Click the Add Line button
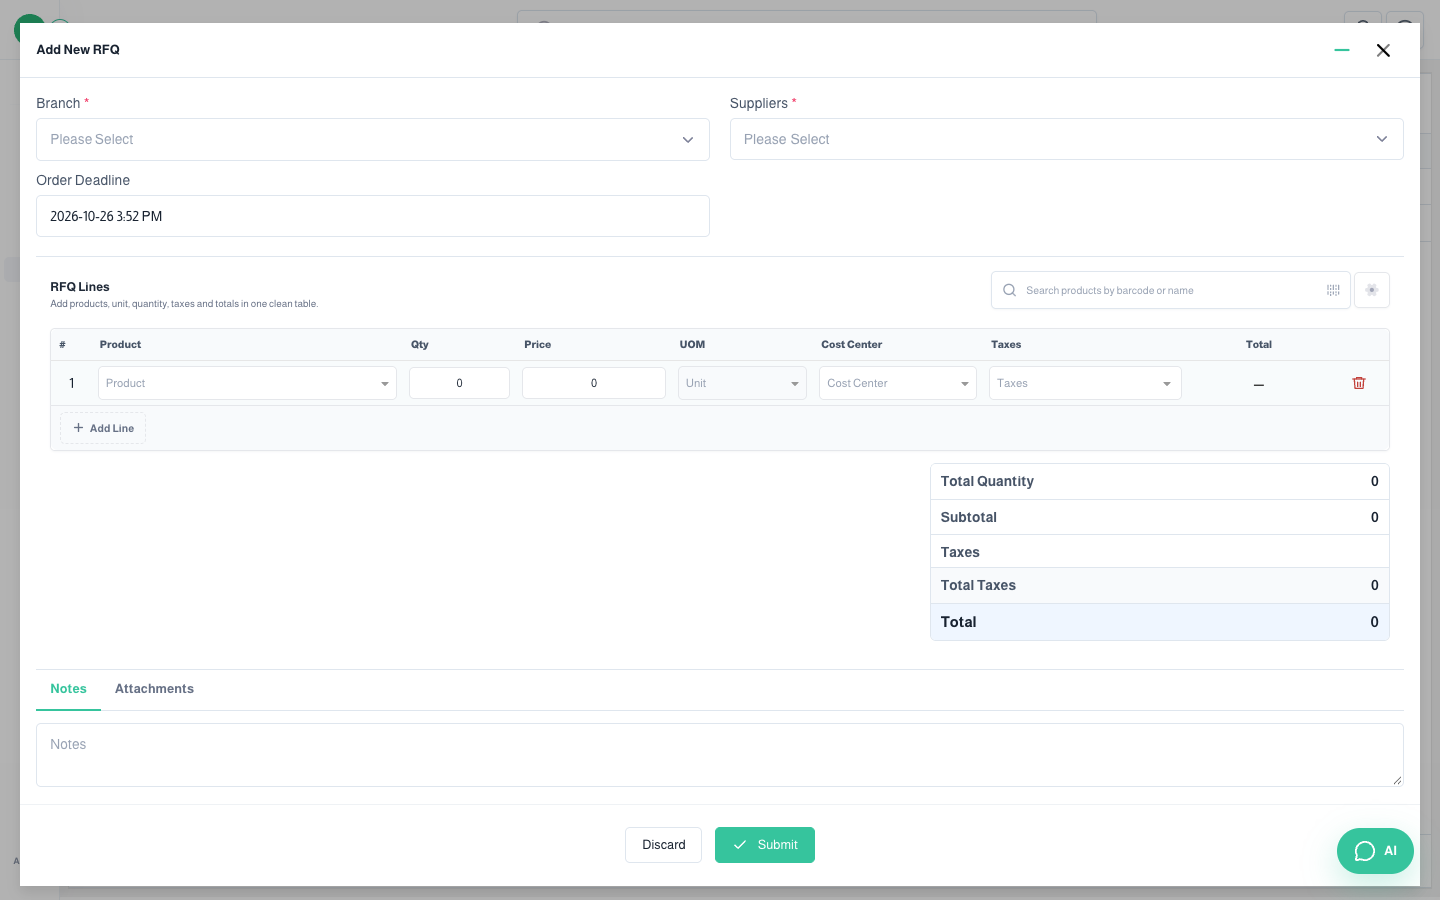The width and height of the screenshot is (1440, 900). coord(103,428)
